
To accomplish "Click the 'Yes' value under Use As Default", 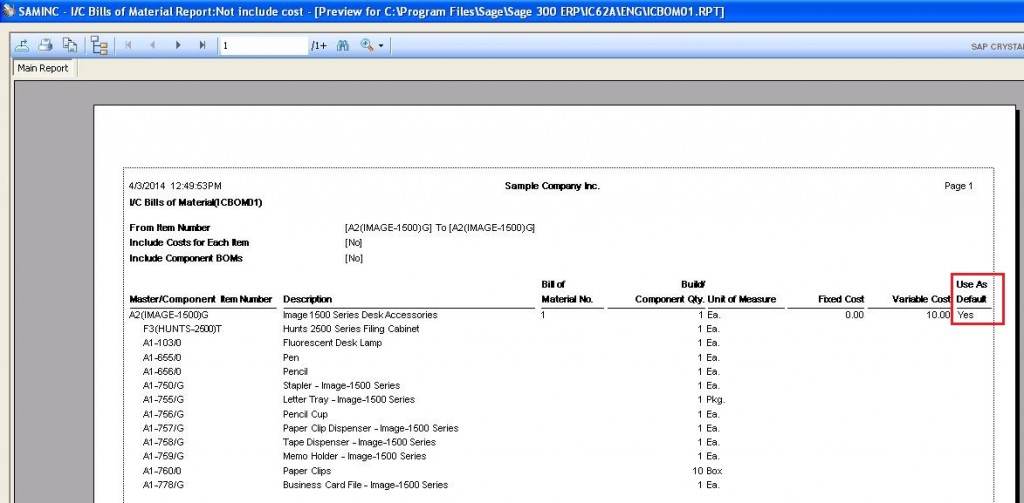I will (x=965, y=315).
